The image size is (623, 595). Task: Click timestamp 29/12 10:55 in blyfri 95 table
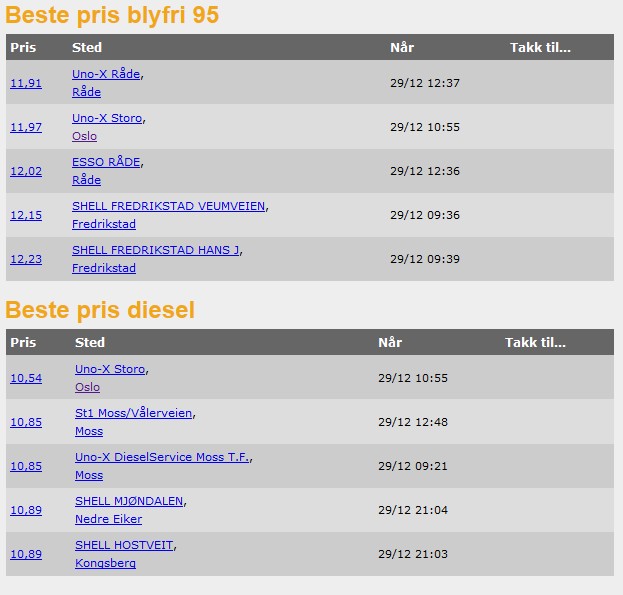pyautogui.click(x=425, y=127)
